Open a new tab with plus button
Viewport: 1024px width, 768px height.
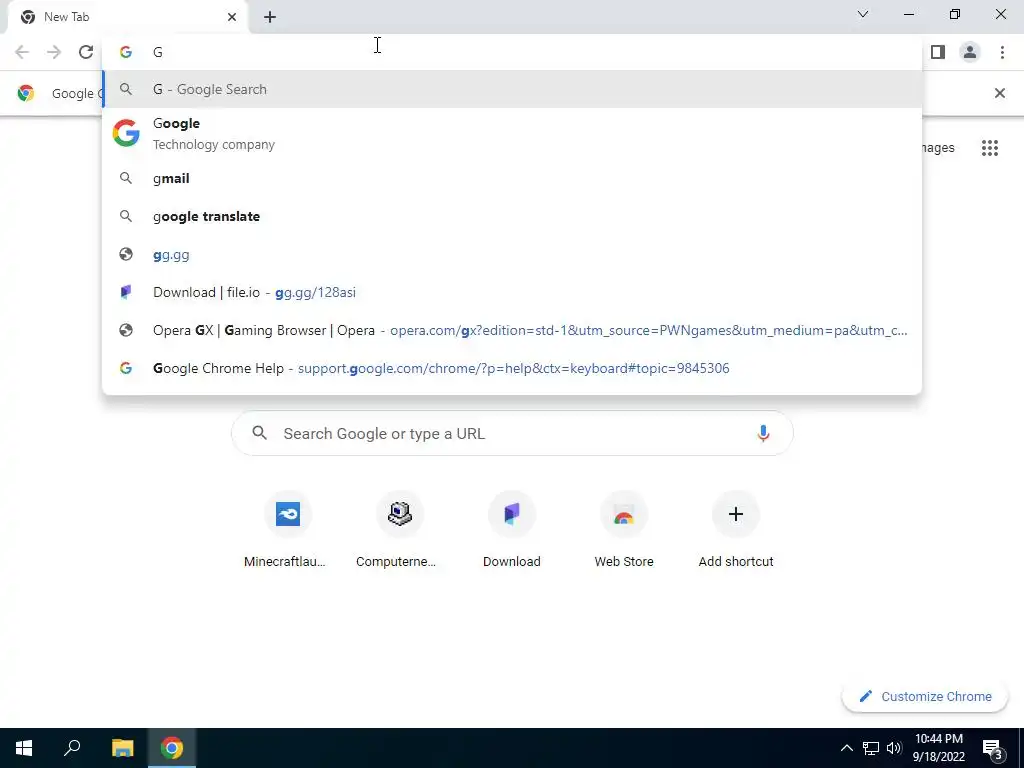270,17
